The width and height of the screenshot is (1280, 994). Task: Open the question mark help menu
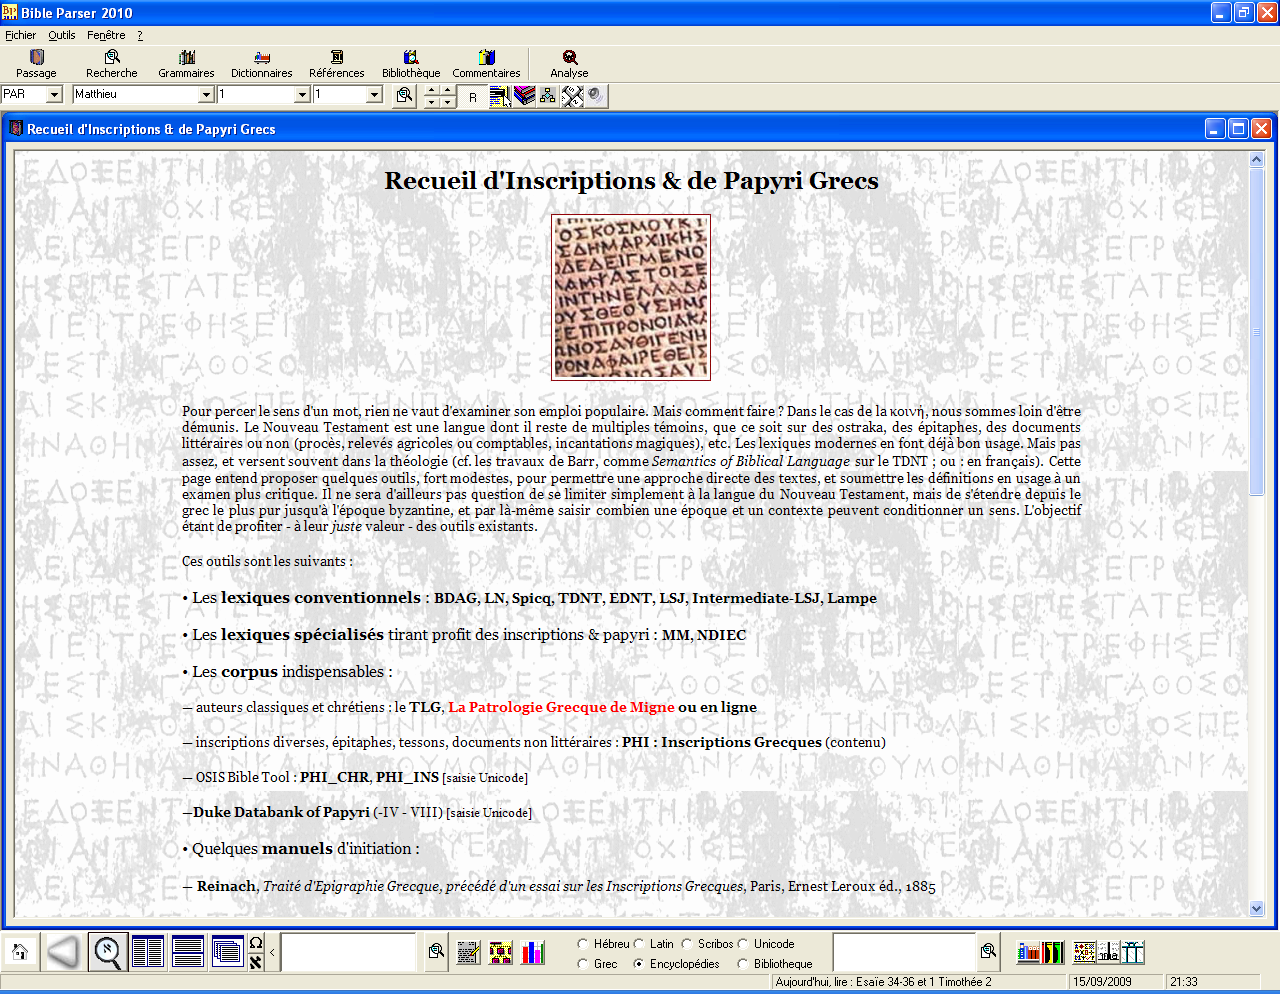(140, 35)
